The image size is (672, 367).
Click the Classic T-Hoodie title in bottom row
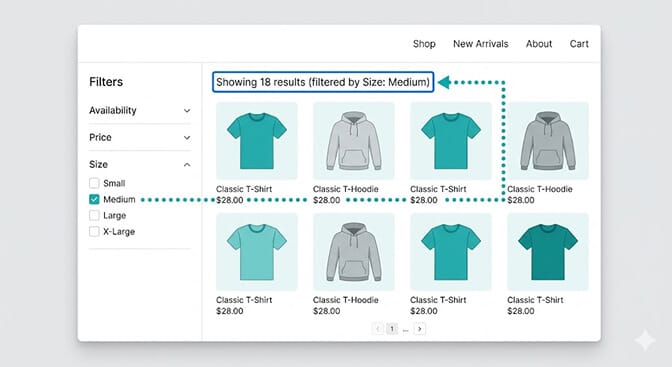click(345, 300)
